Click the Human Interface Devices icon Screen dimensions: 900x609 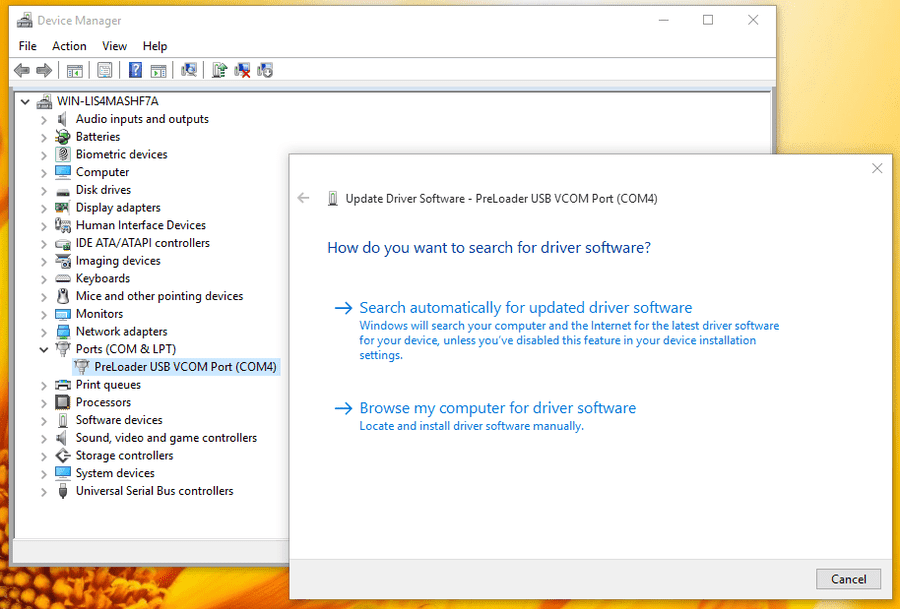coord(63,225)
